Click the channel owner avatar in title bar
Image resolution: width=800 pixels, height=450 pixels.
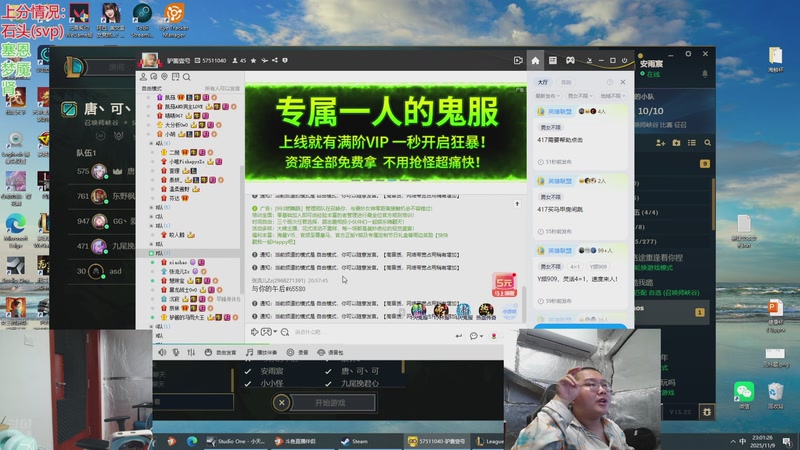pyautogui.click(x=149, y=60)
